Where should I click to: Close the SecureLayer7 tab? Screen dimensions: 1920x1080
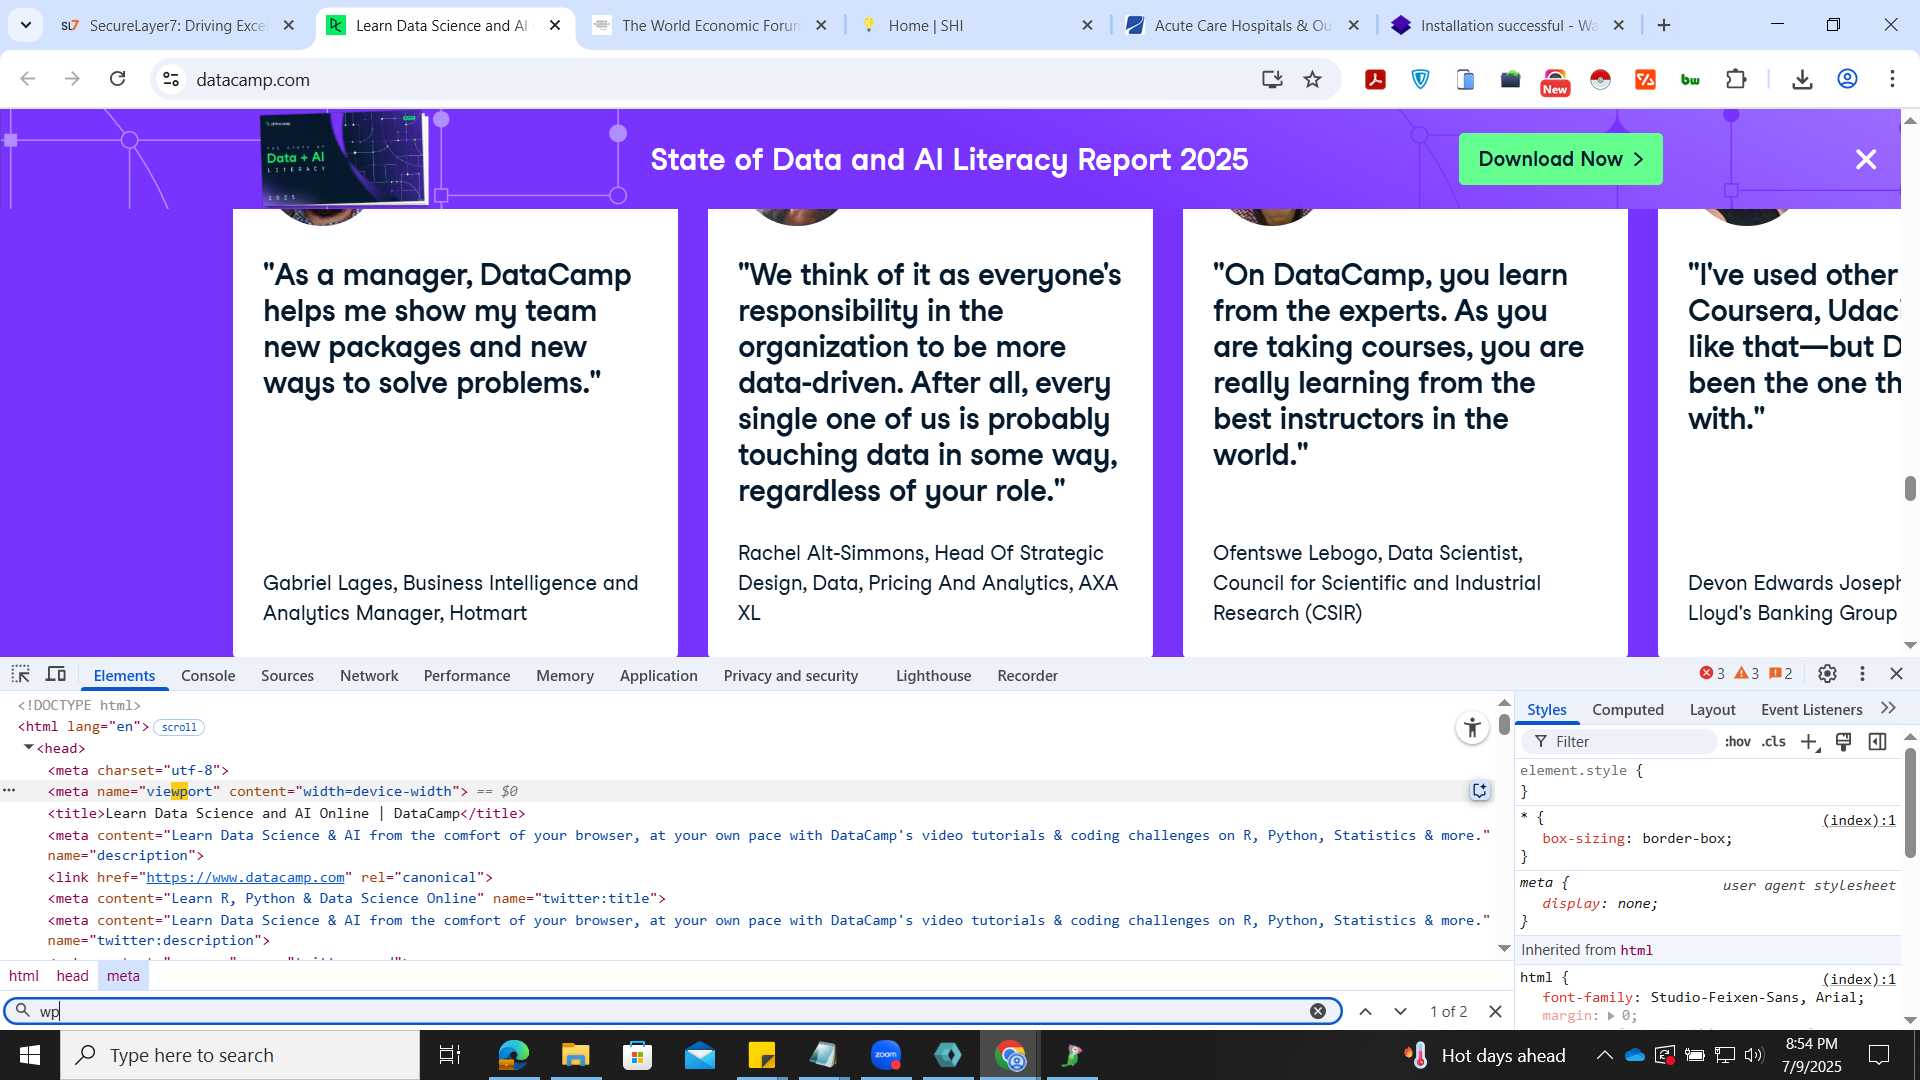tap(288, 26)
